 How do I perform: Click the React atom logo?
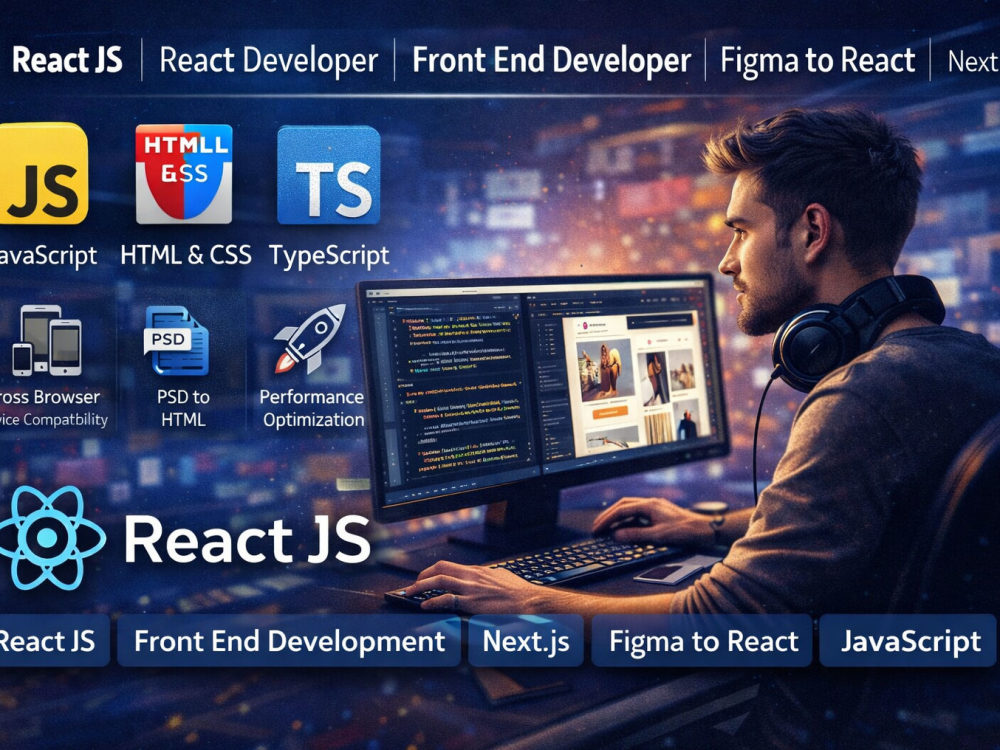(51, 538)
